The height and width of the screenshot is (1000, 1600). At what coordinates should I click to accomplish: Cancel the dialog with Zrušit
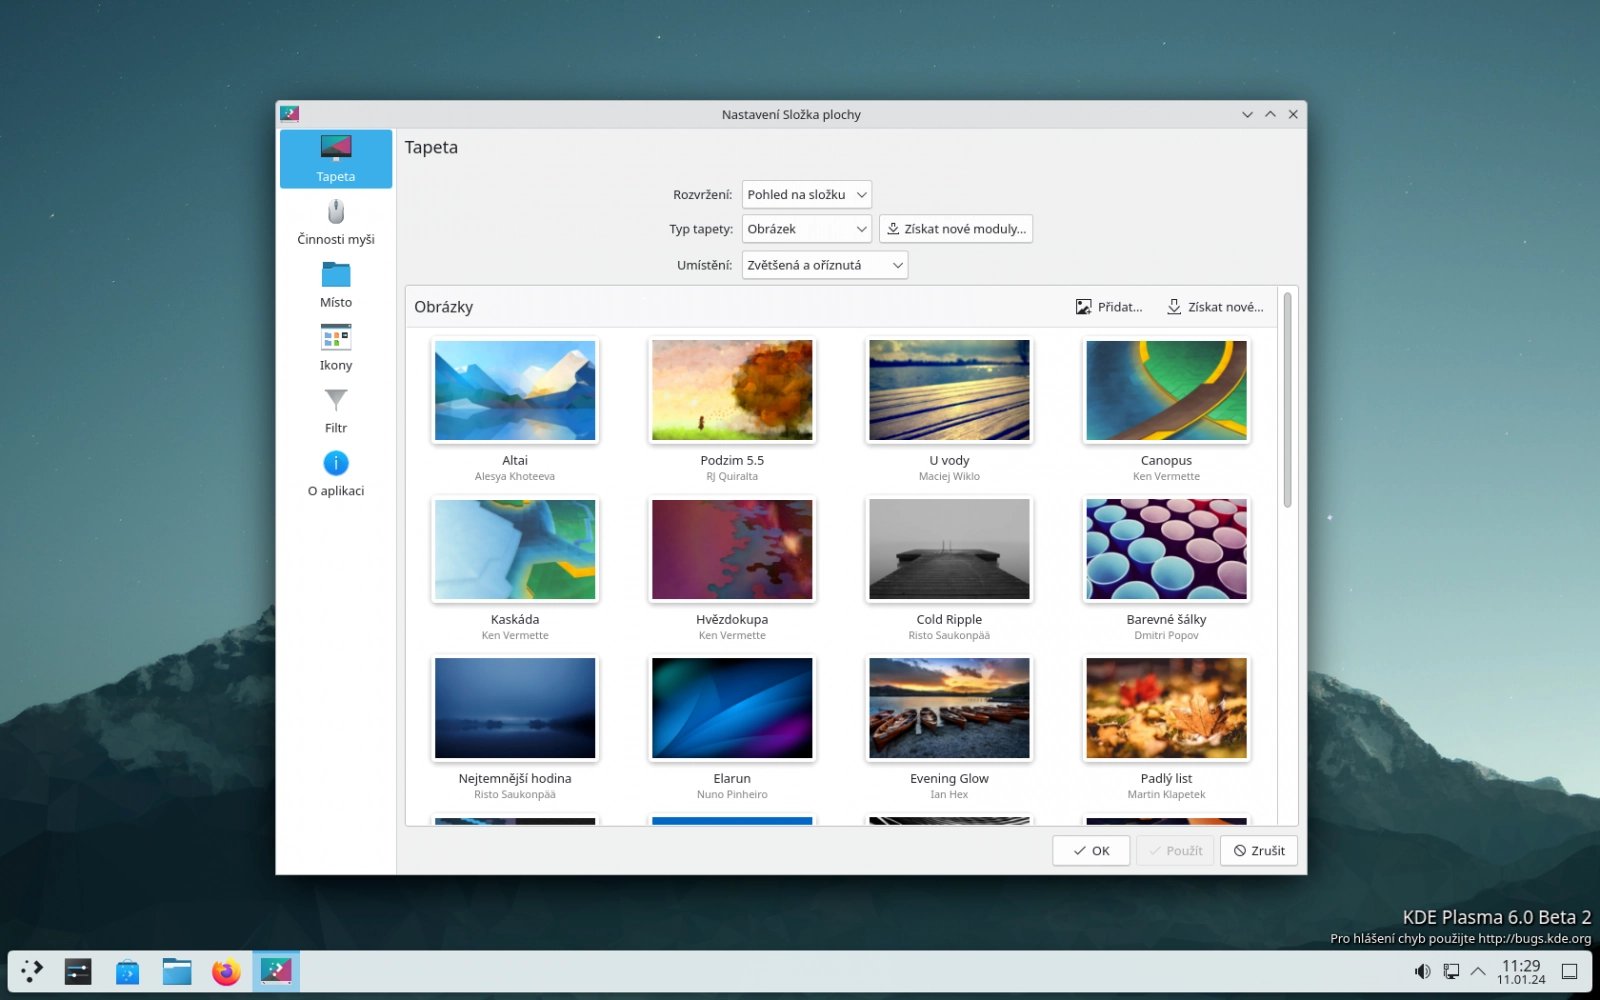(x=1258, y=851)
